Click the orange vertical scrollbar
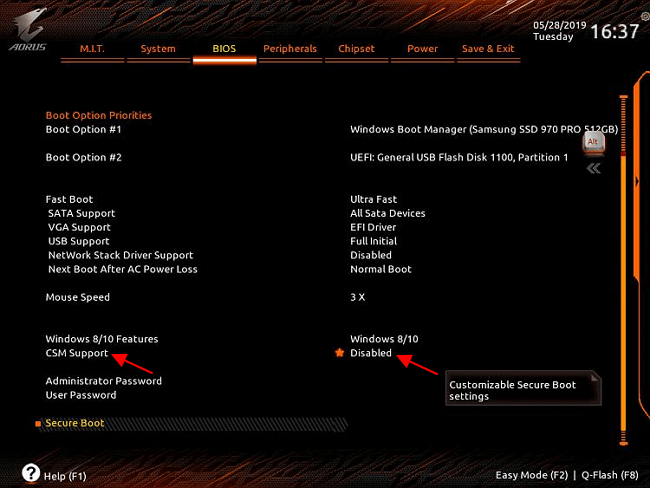Image resolution: width=650 pixels, height=488 pixels. click(x=623, y=270)
